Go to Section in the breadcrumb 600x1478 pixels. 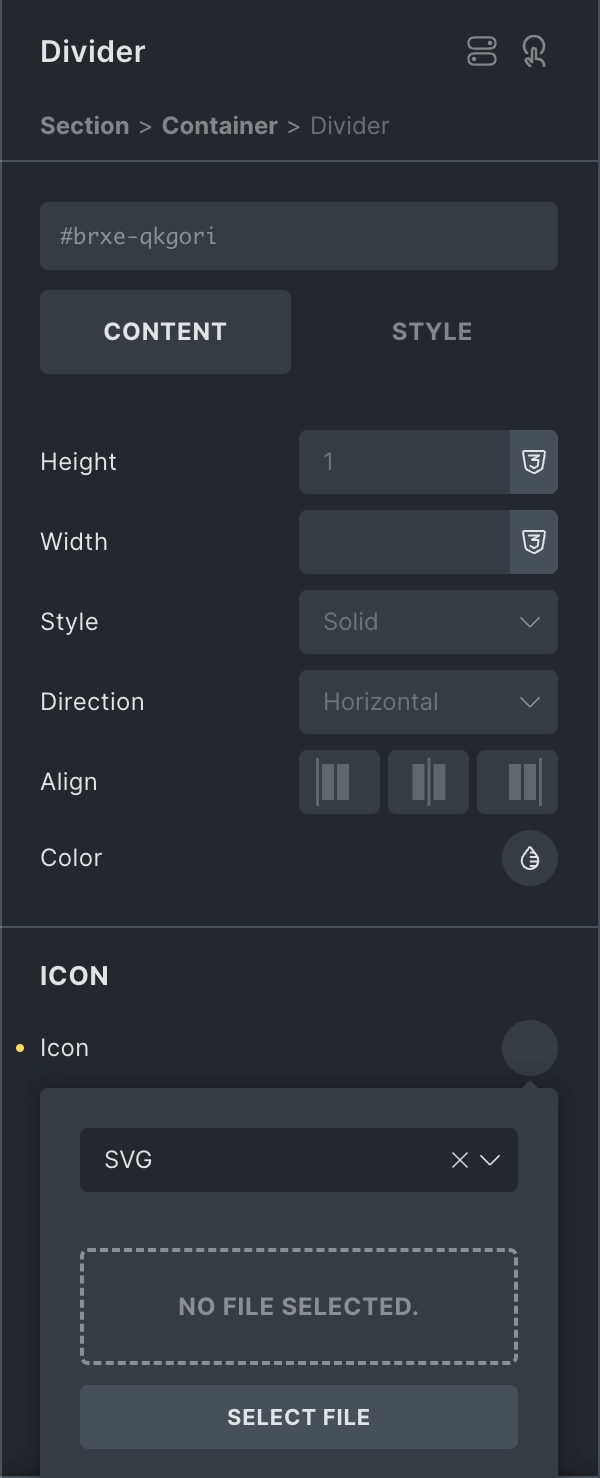pos(85,126)
